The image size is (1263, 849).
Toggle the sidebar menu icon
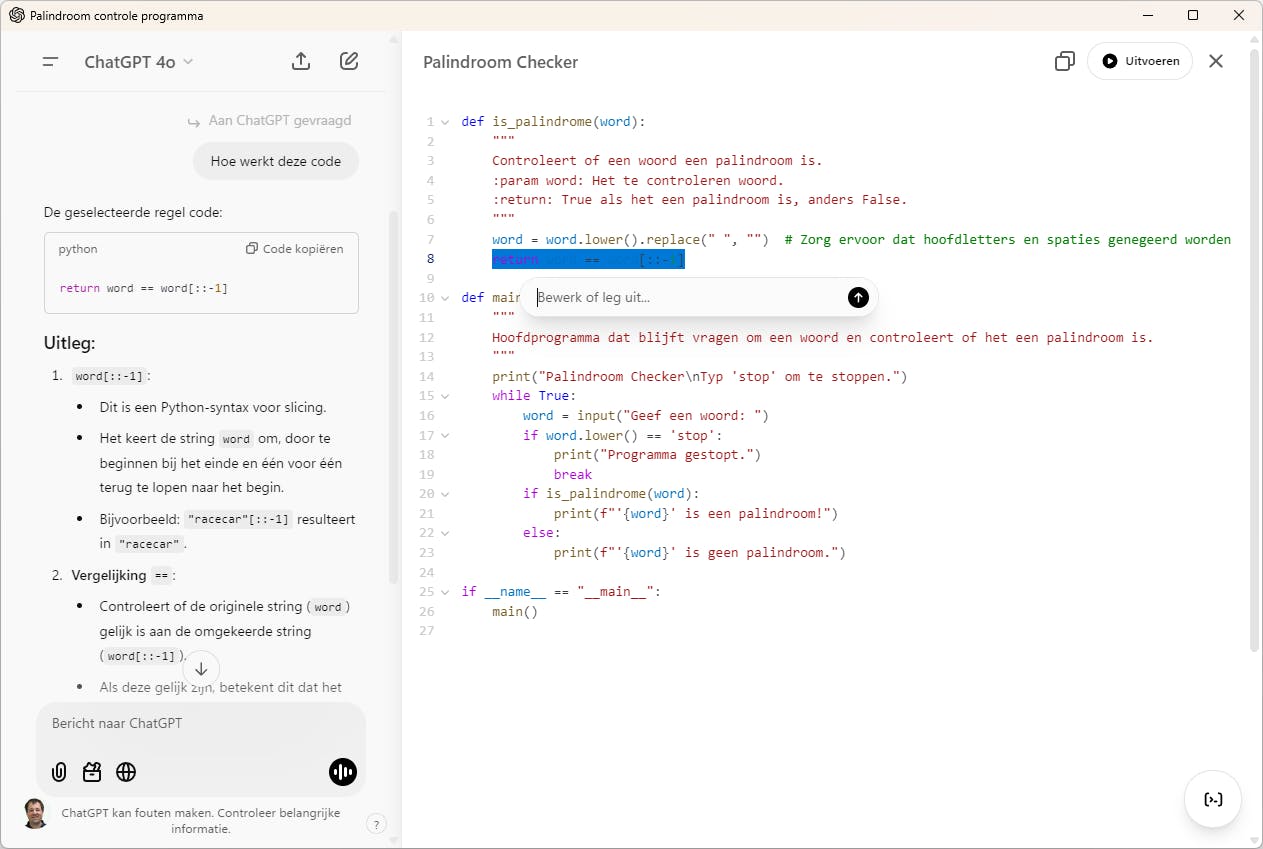click(x=50, y=62)
